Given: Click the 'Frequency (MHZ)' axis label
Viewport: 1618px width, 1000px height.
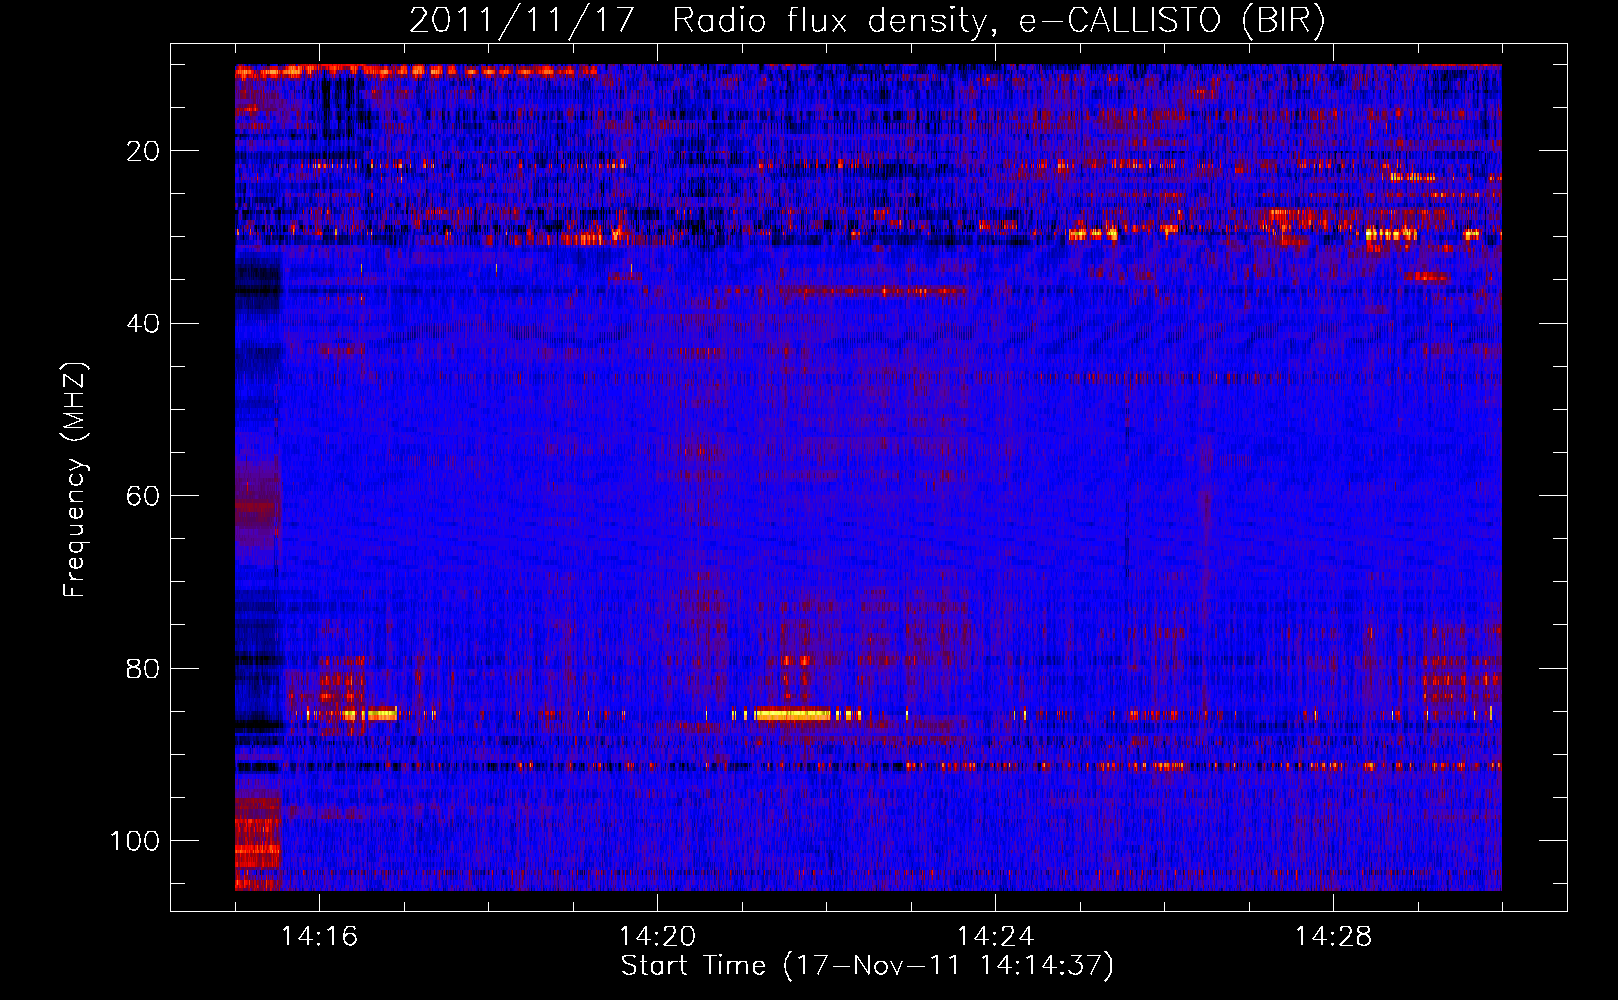Looking at the screenshot, I should click(75, 480).
